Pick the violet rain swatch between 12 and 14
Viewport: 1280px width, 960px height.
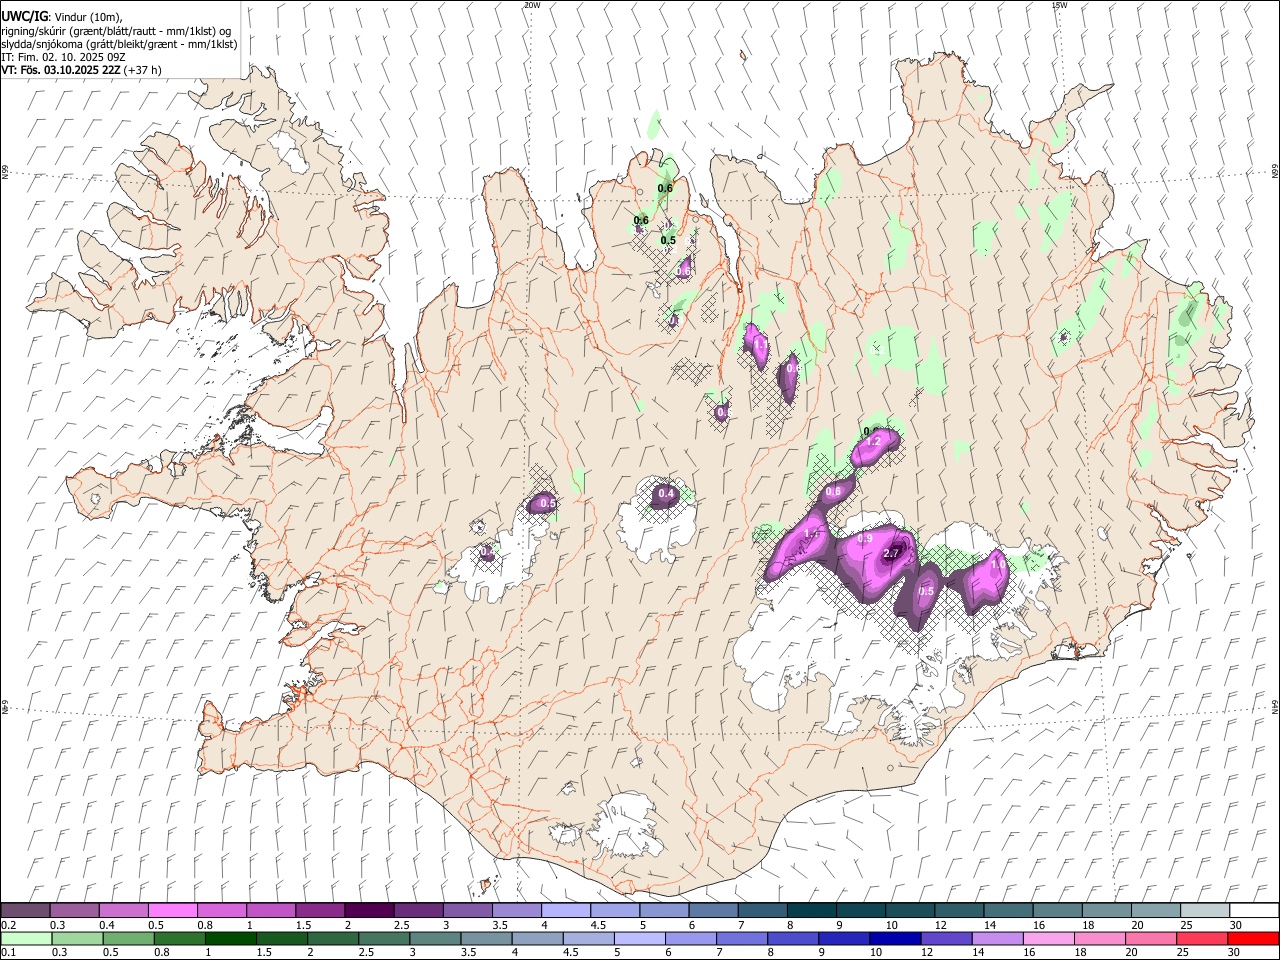click(945, 938)
